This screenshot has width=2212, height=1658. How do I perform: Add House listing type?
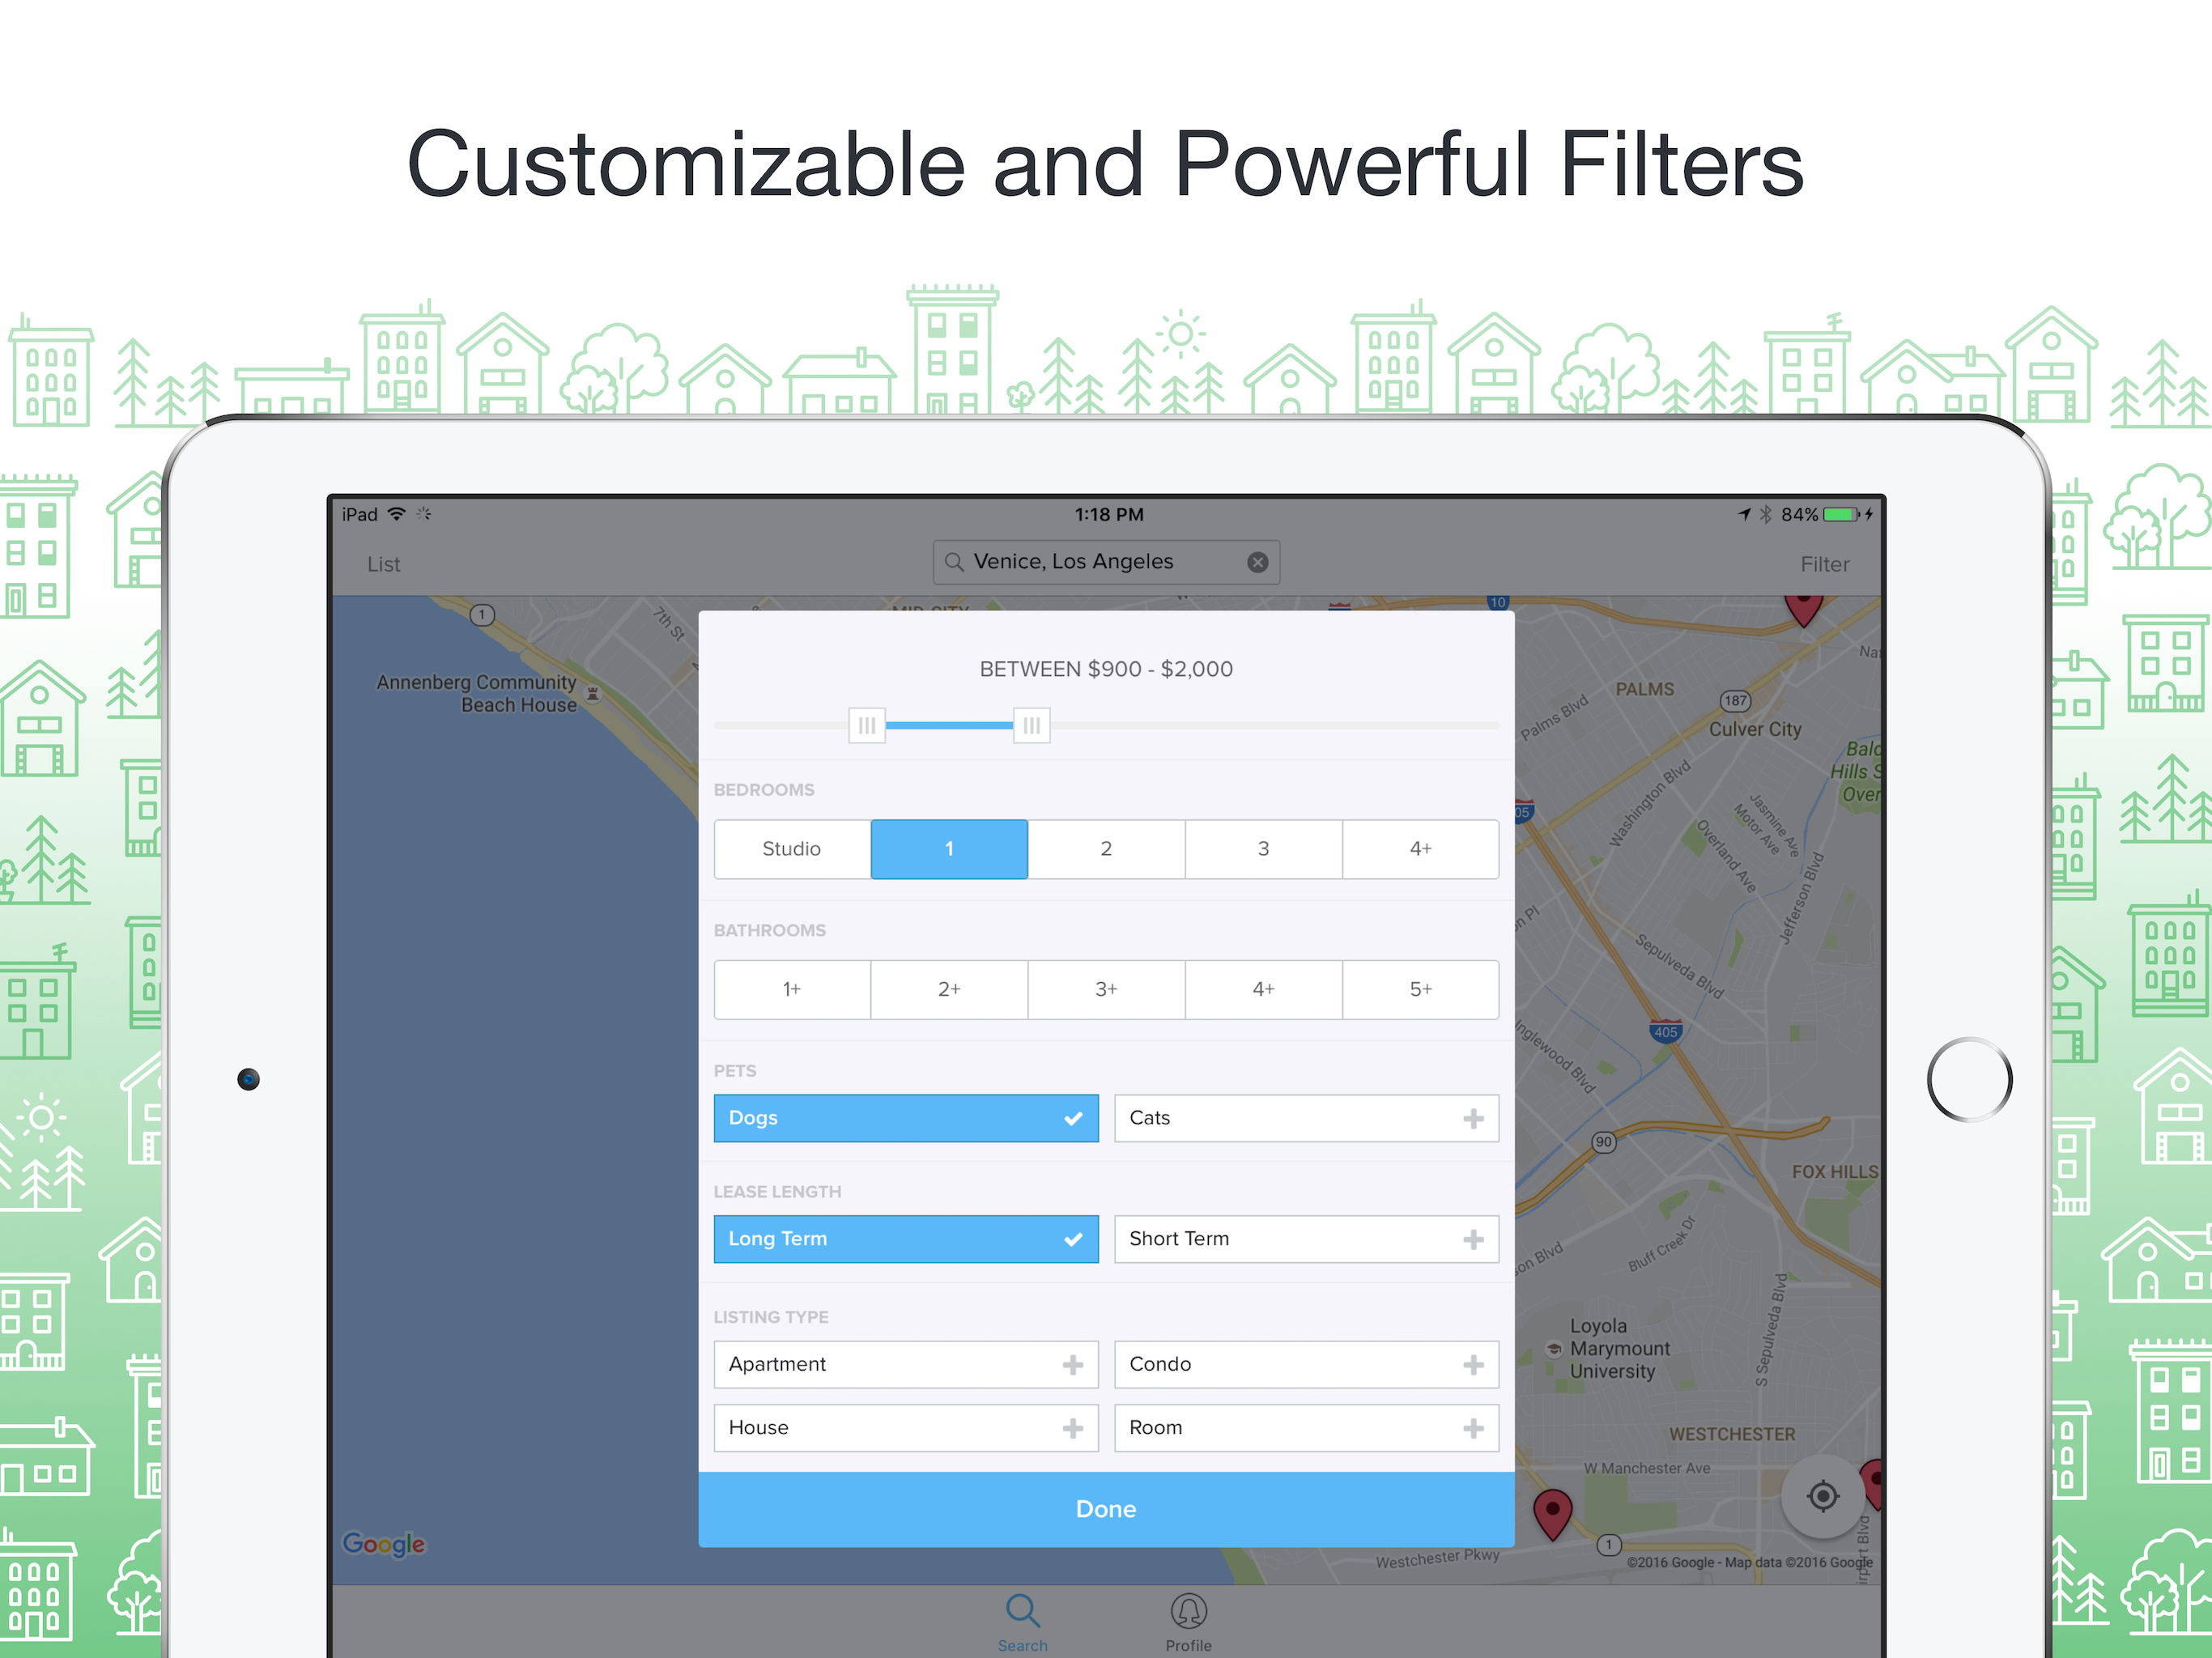point(906,1428)
